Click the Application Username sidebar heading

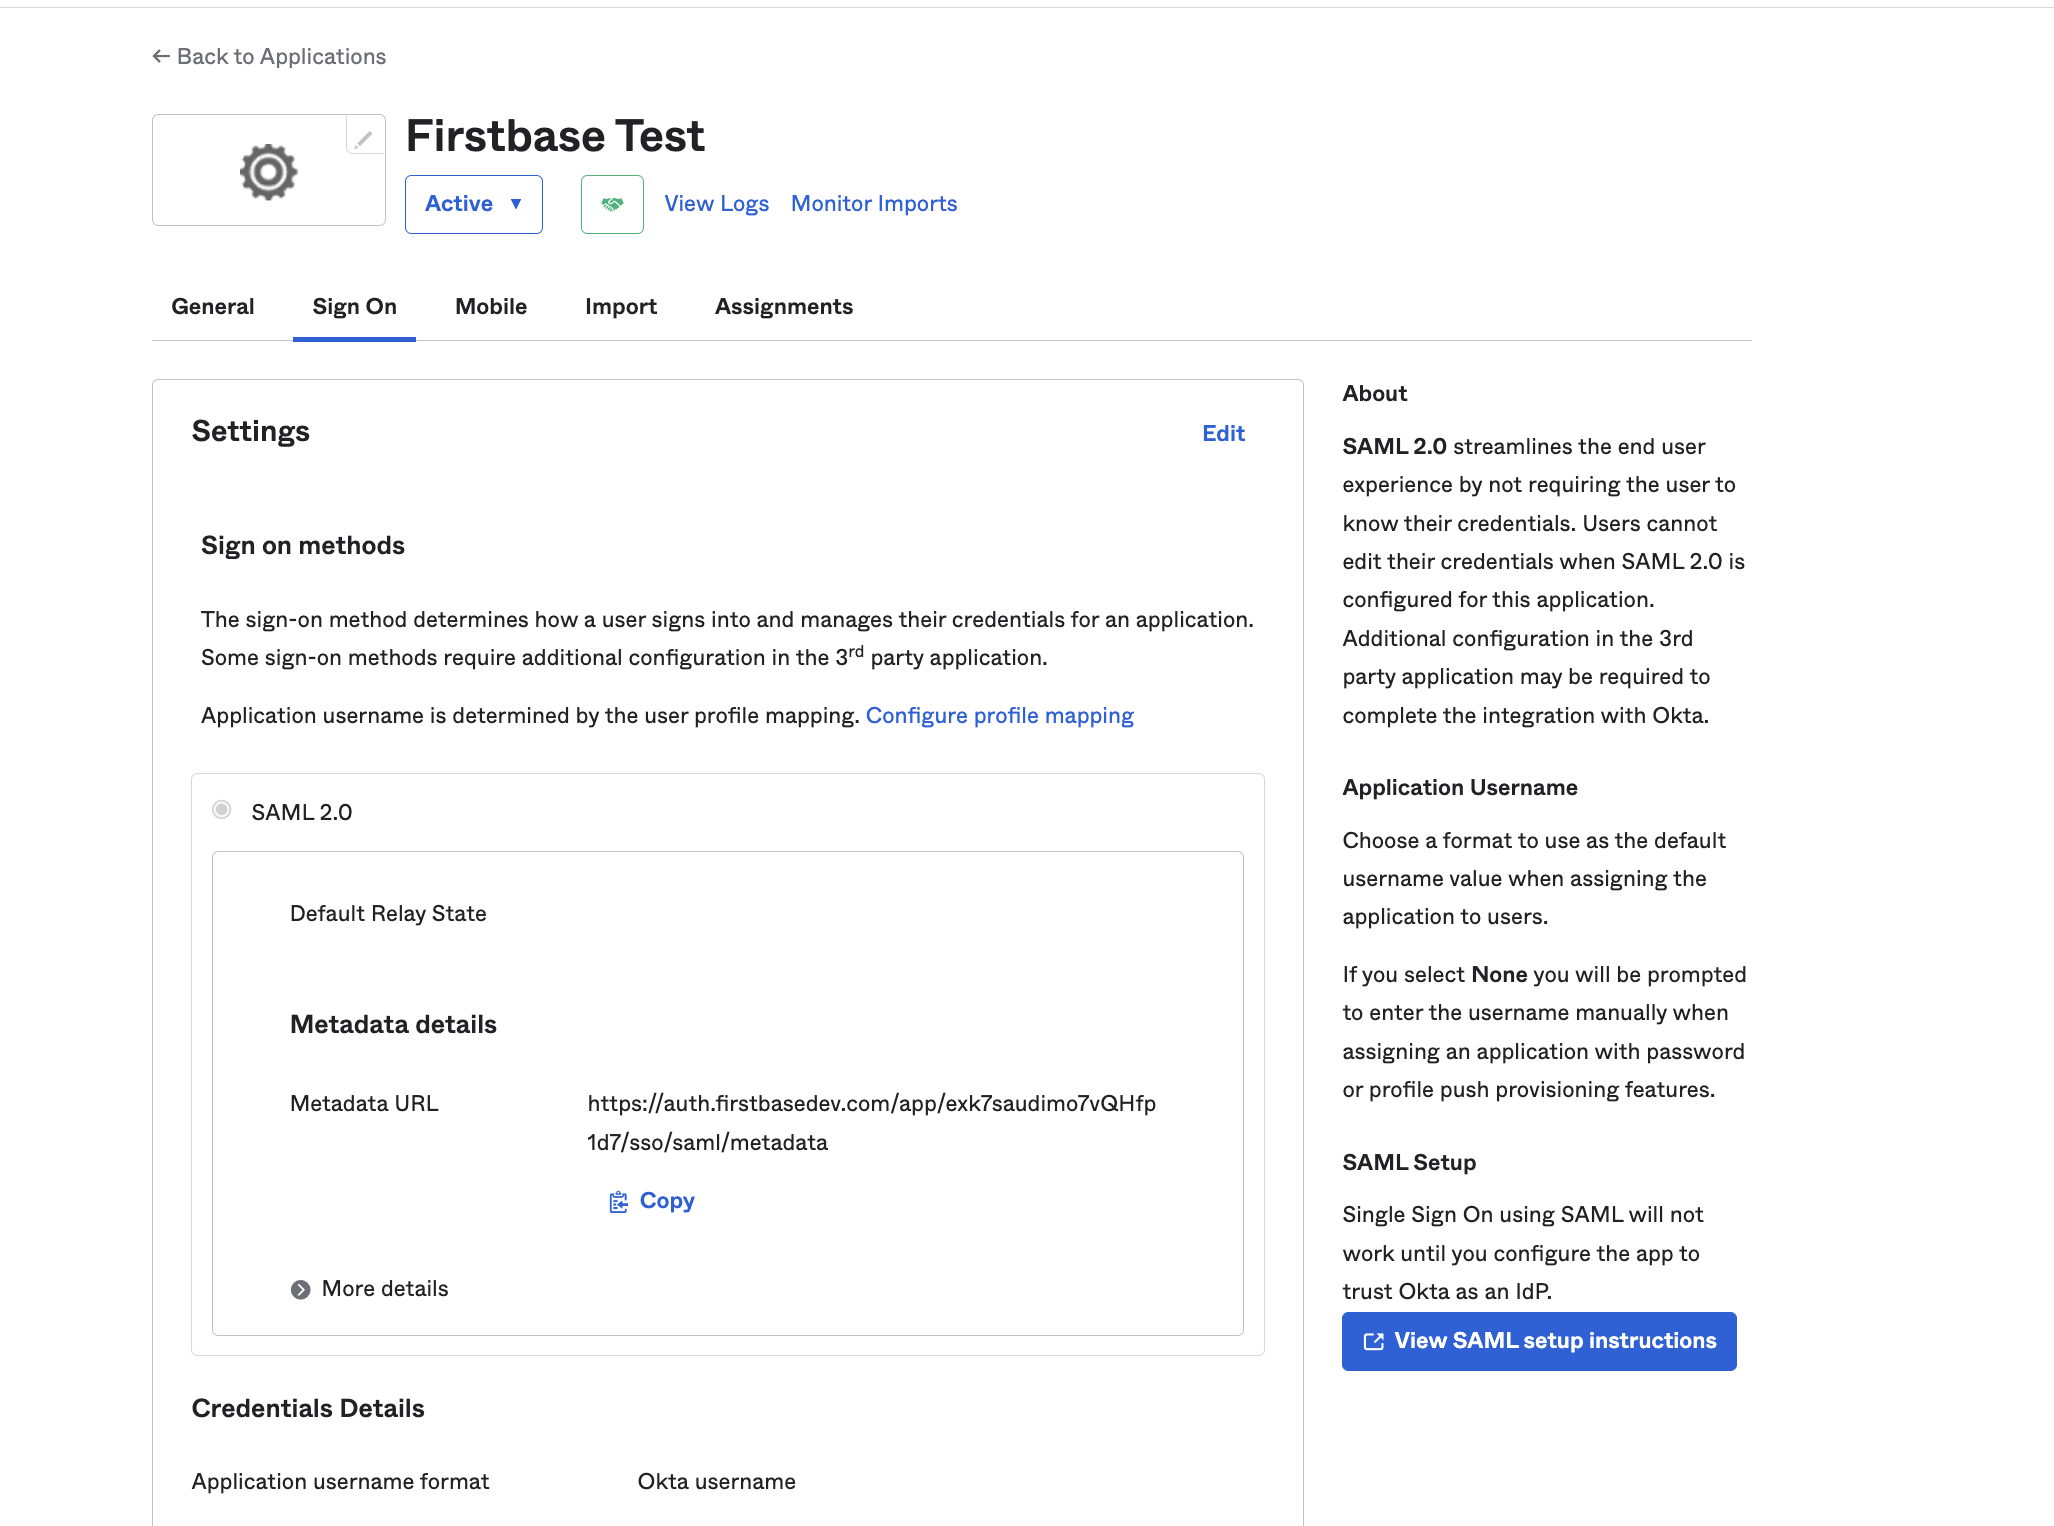(1460, 788)
